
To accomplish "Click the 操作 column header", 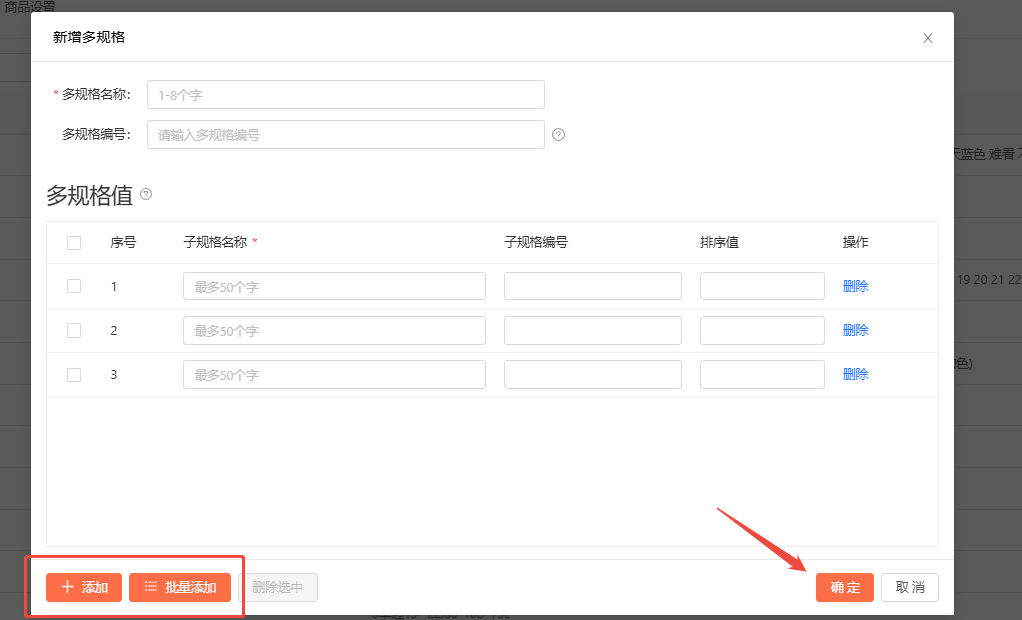I will point(855,243).
